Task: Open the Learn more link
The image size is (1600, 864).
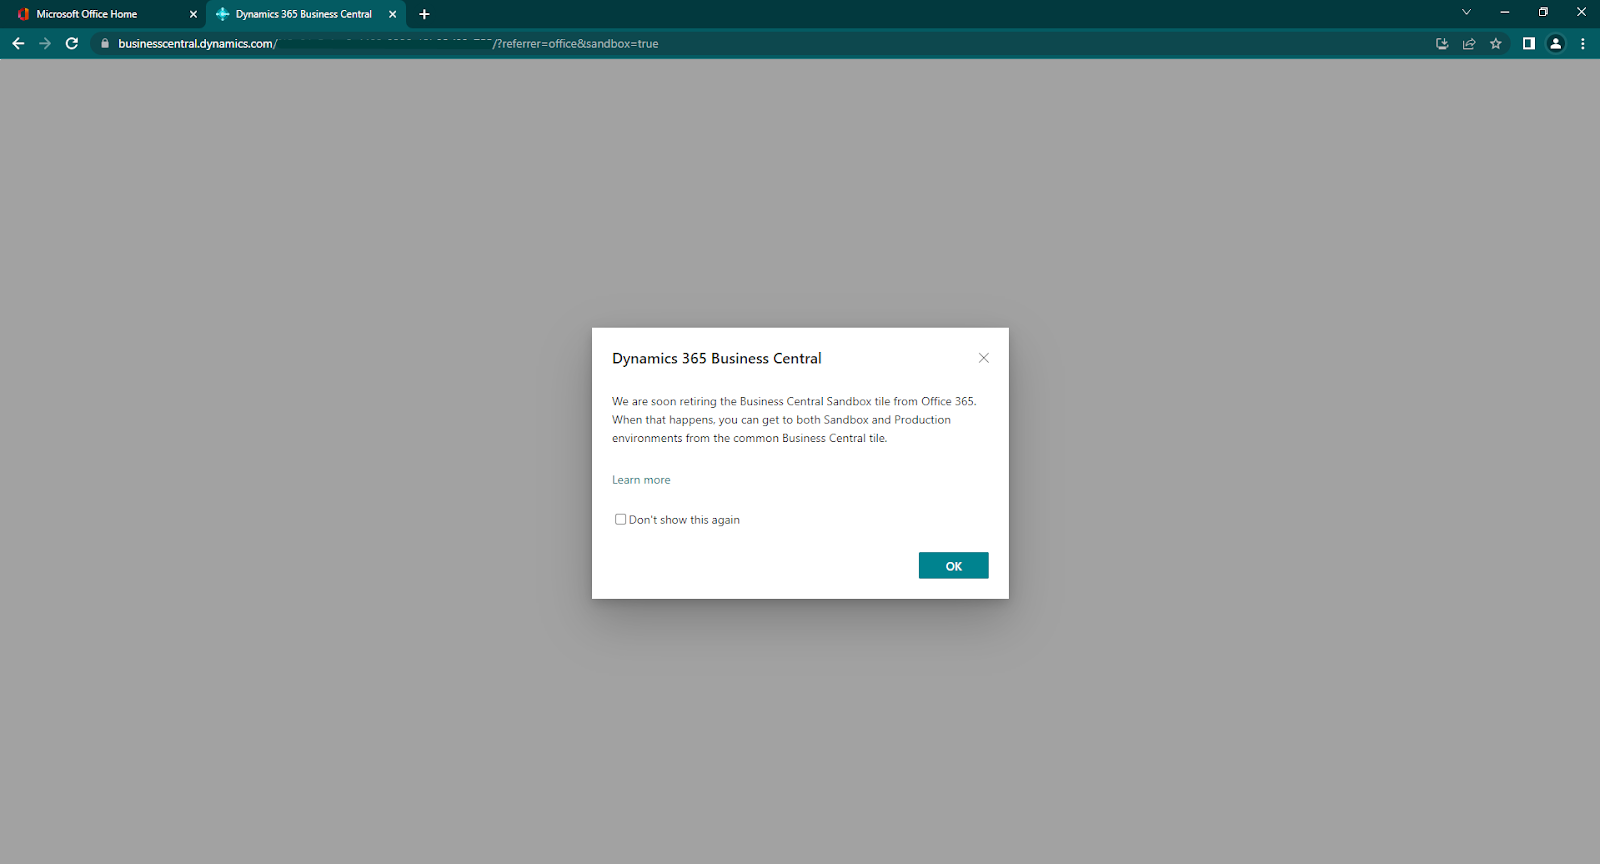Action: tap(641, 480)
